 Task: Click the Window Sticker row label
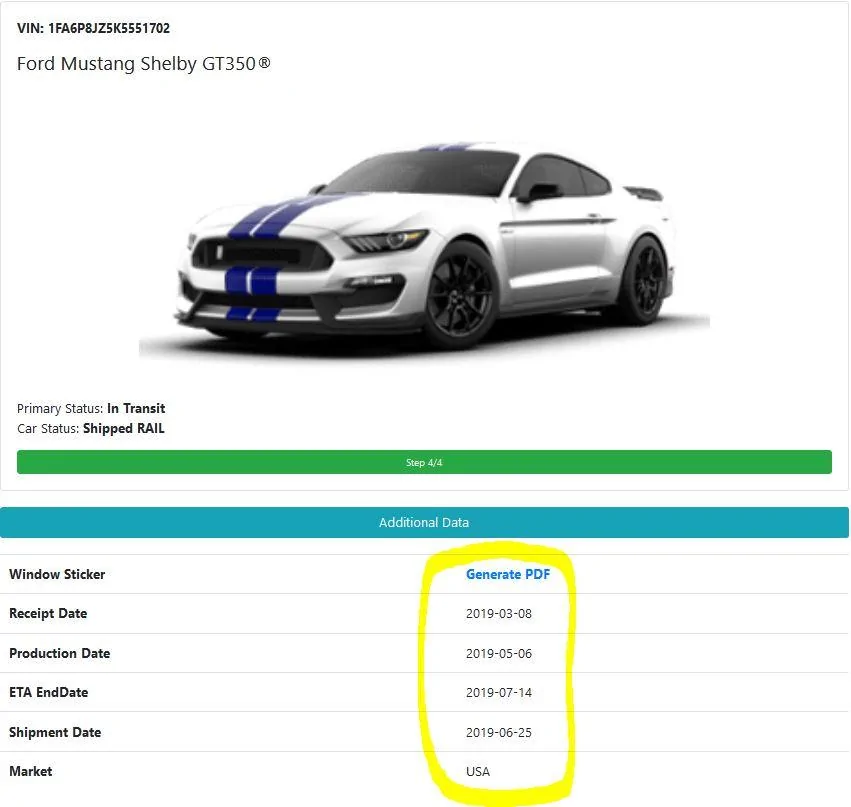point(57,574)
